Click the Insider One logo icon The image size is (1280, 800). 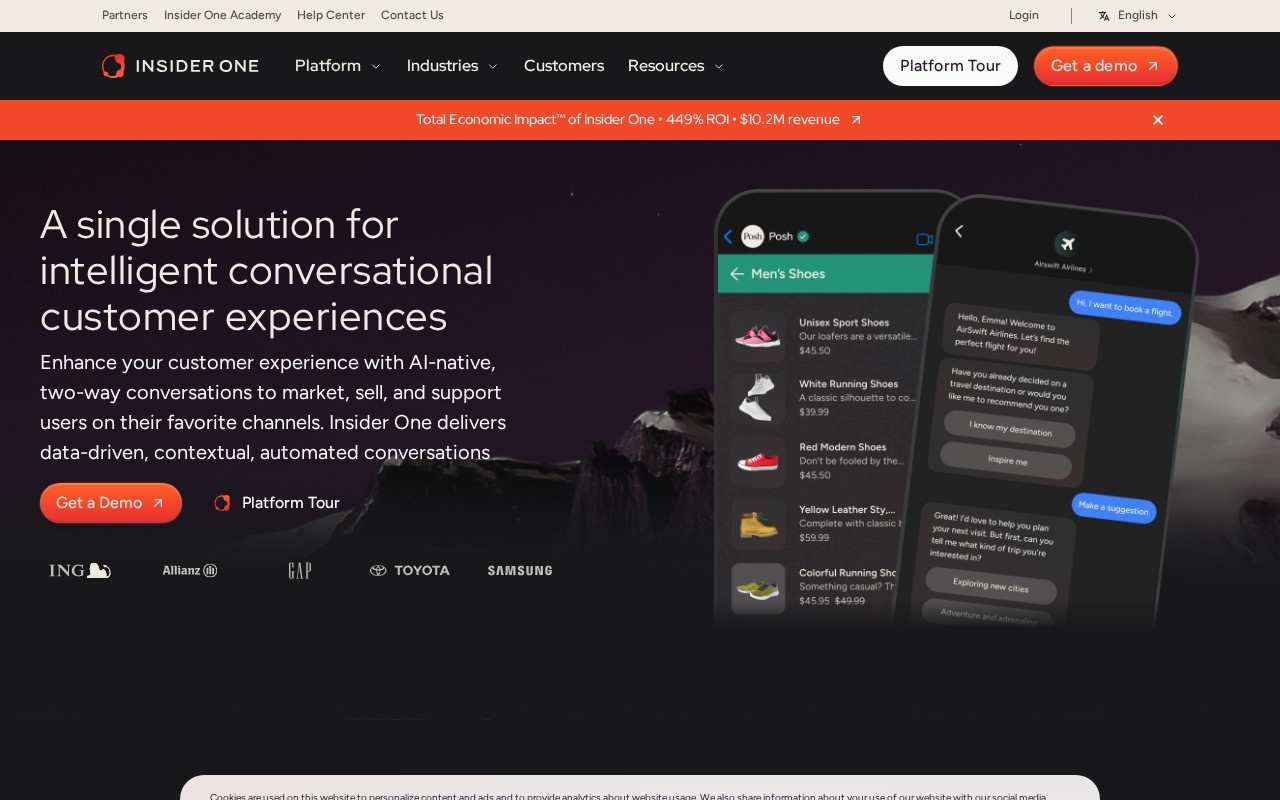tap(113, 66)
